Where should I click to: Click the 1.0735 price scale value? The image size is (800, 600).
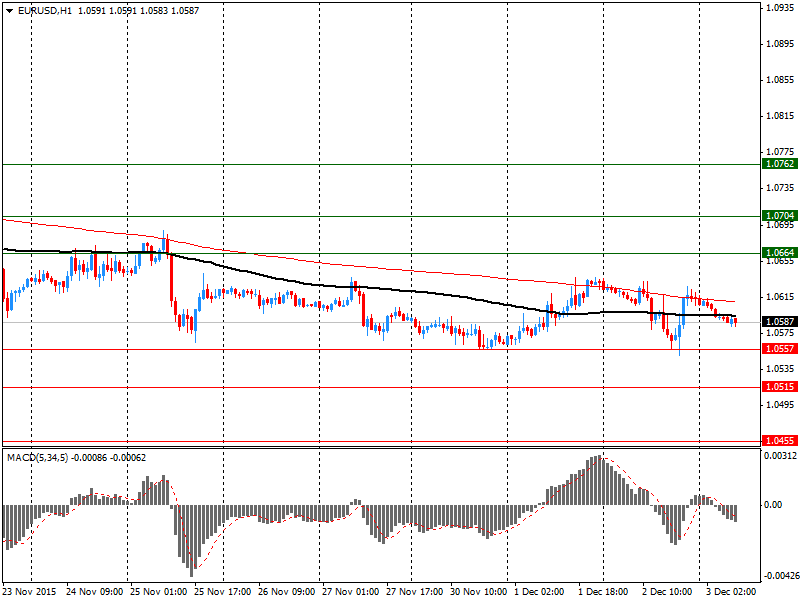click(x=781, y=188)
